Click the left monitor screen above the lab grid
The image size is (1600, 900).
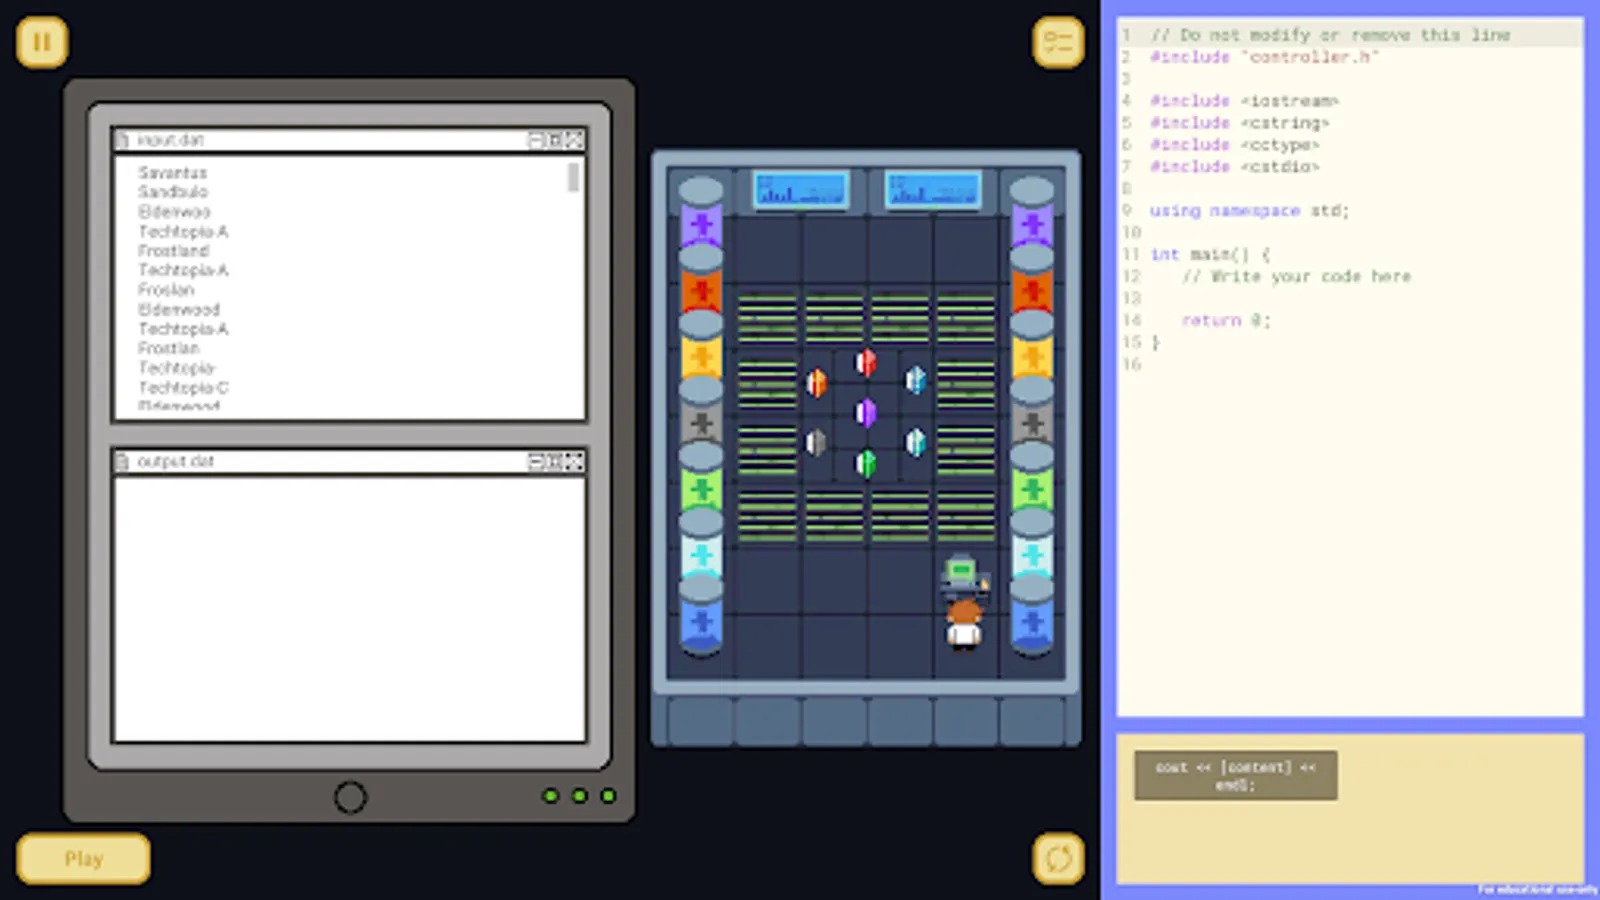[x=800, y=190]
